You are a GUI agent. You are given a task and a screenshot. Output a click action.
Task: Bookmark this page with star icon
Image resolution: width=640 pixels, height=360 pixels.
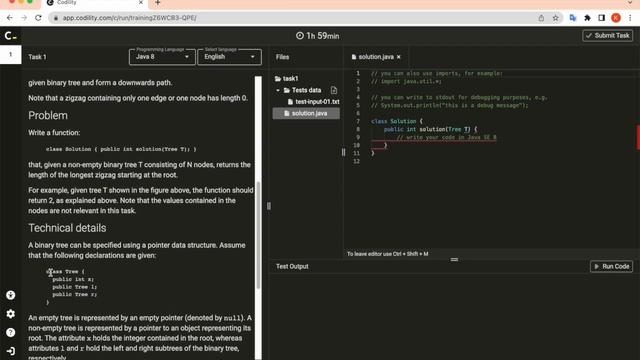coord(556,18)
